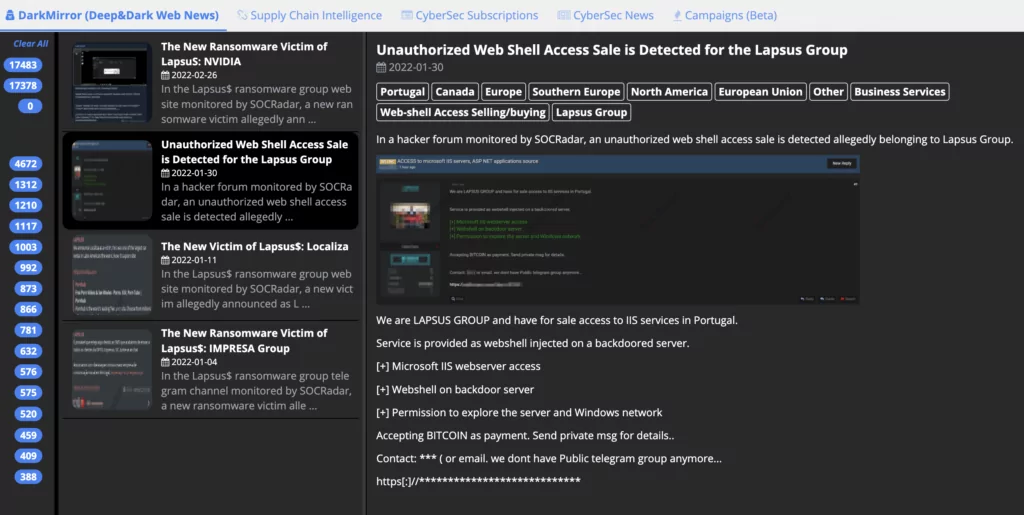This screenshot has width=1024, height=515.
Task: Click thumbnail of the IMPRESA Group article
Action: pyautogui.click(x=112, y=369)
